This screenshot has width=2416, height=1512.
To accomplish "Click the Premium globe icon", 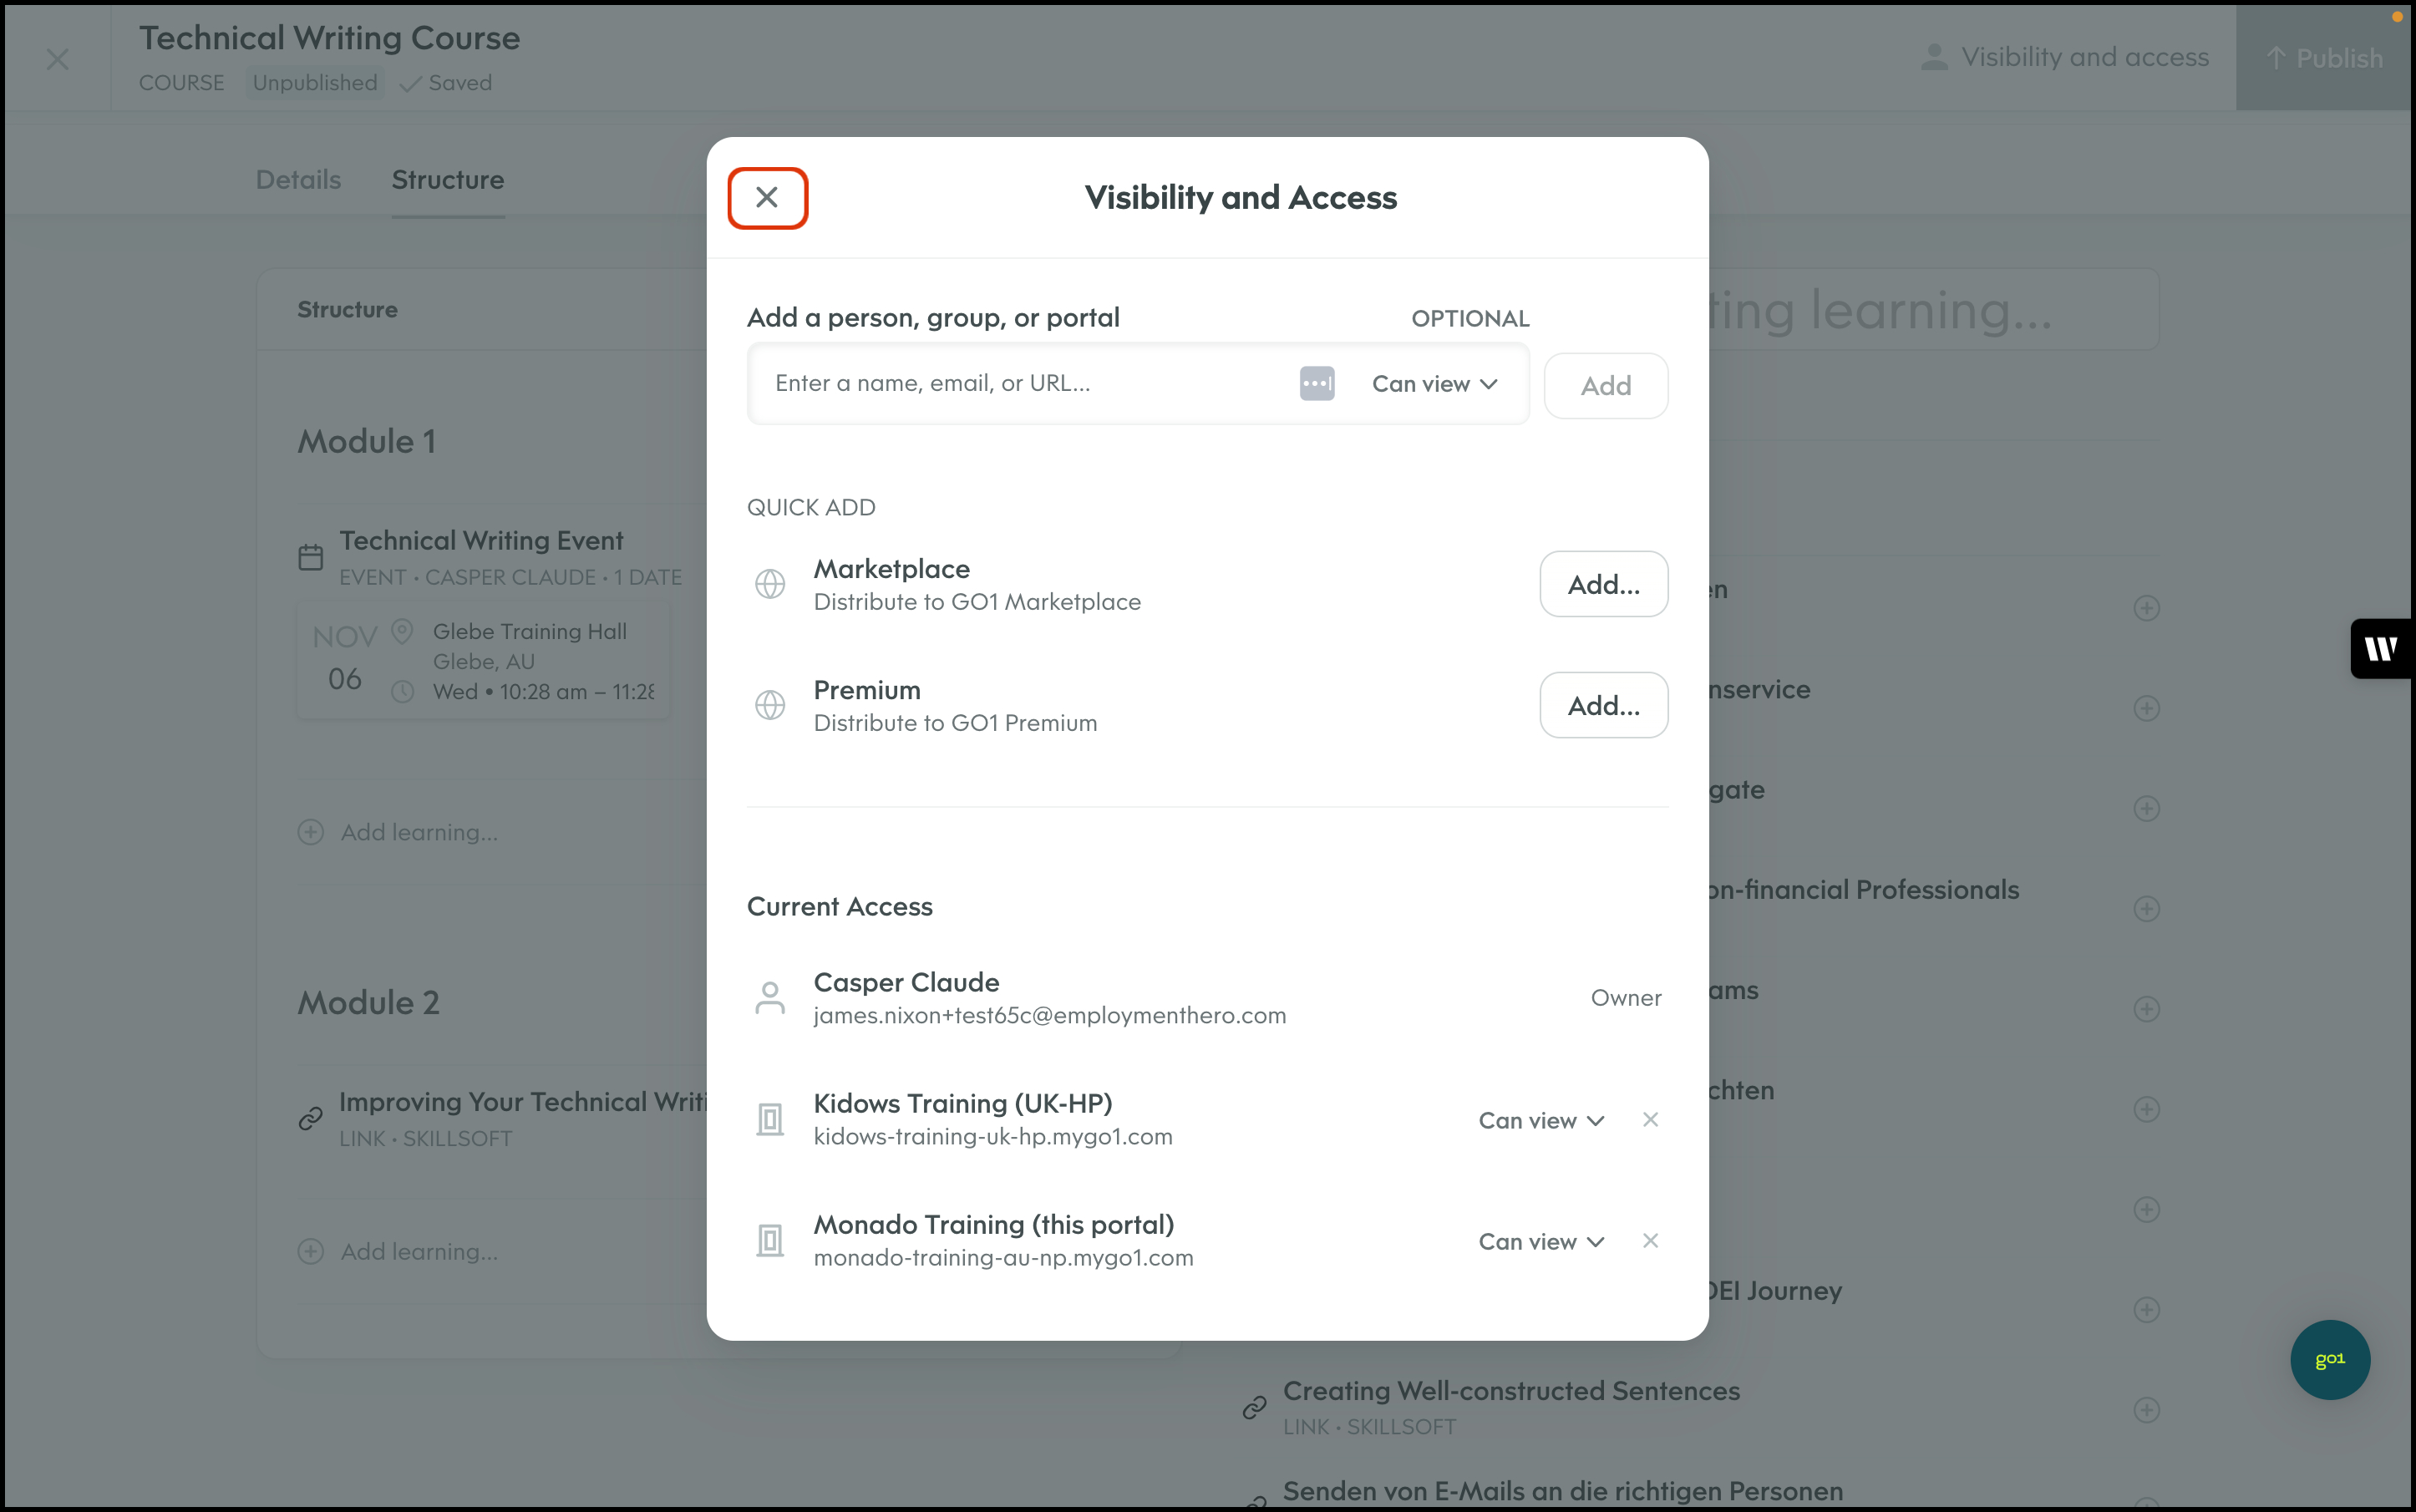I will point(770,705).
